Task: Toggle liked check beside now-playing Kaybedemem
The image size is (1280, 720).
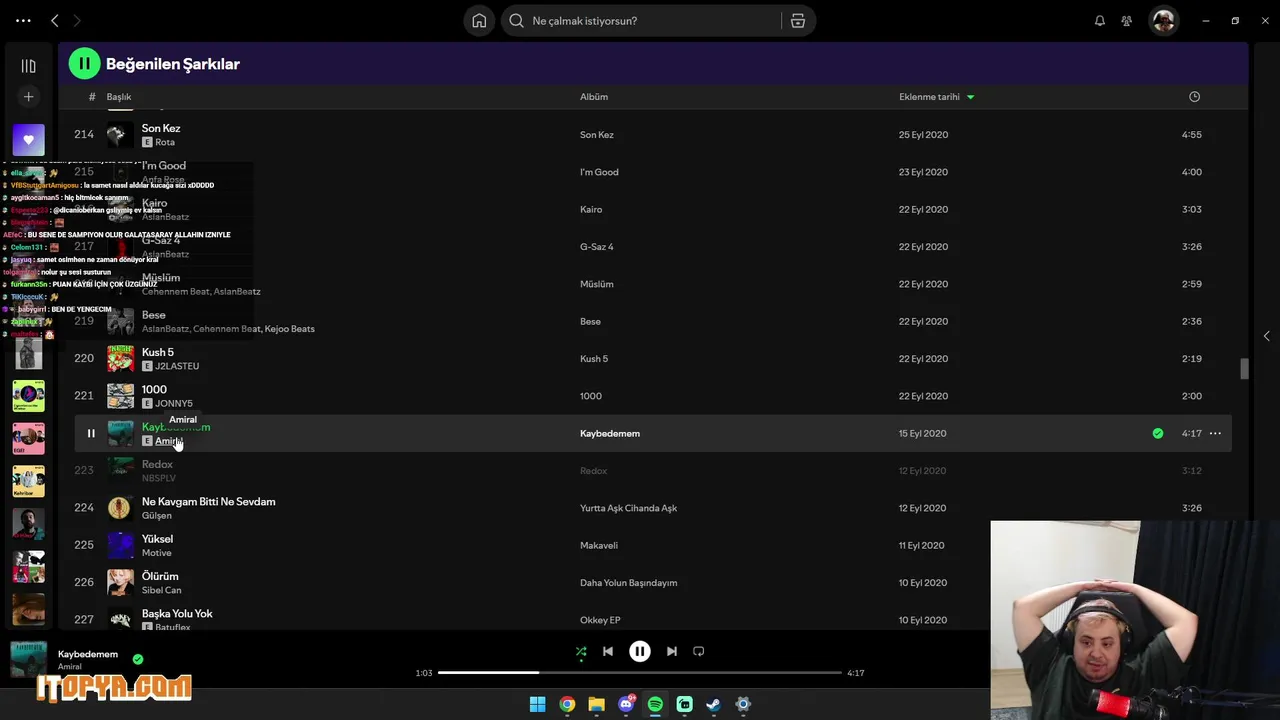Action: point(138,659)
